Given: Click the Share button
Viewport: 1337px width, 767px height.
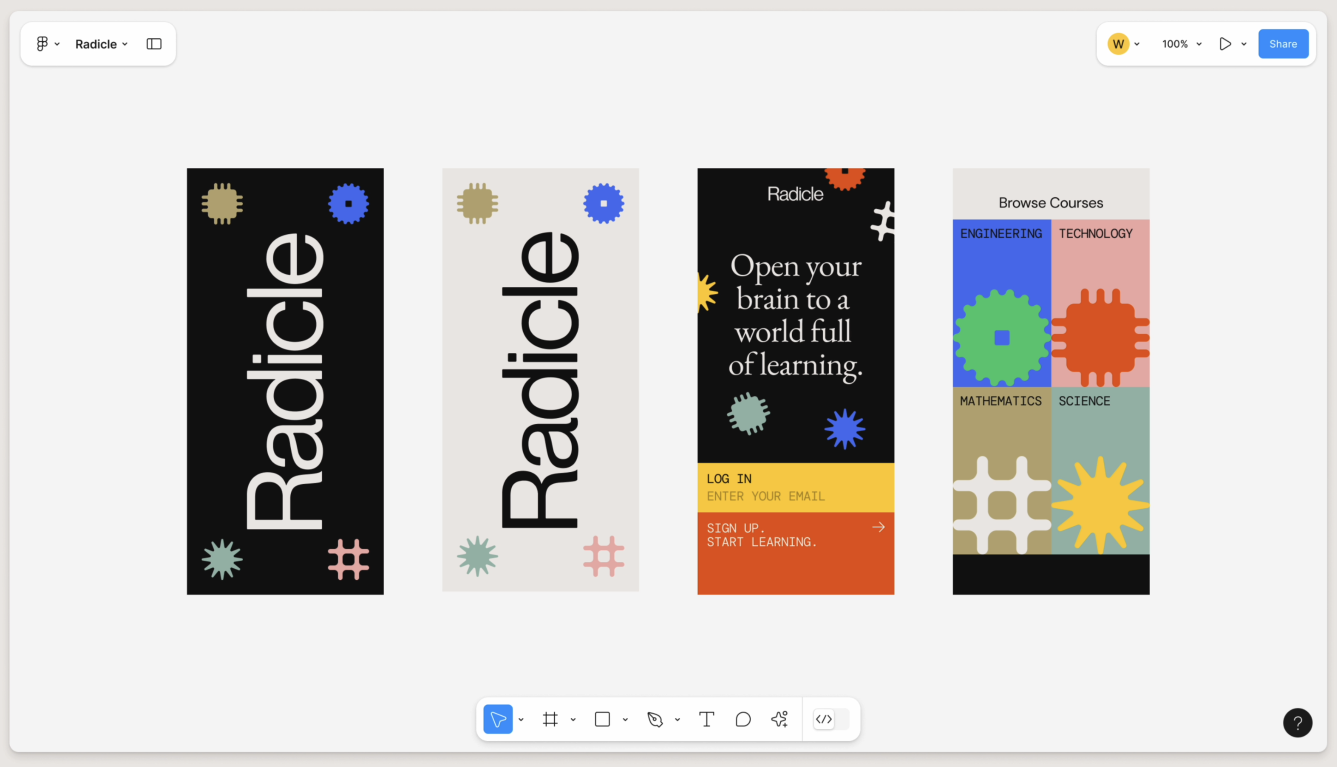Looking at the screenshot, I should click(1282, 44).
